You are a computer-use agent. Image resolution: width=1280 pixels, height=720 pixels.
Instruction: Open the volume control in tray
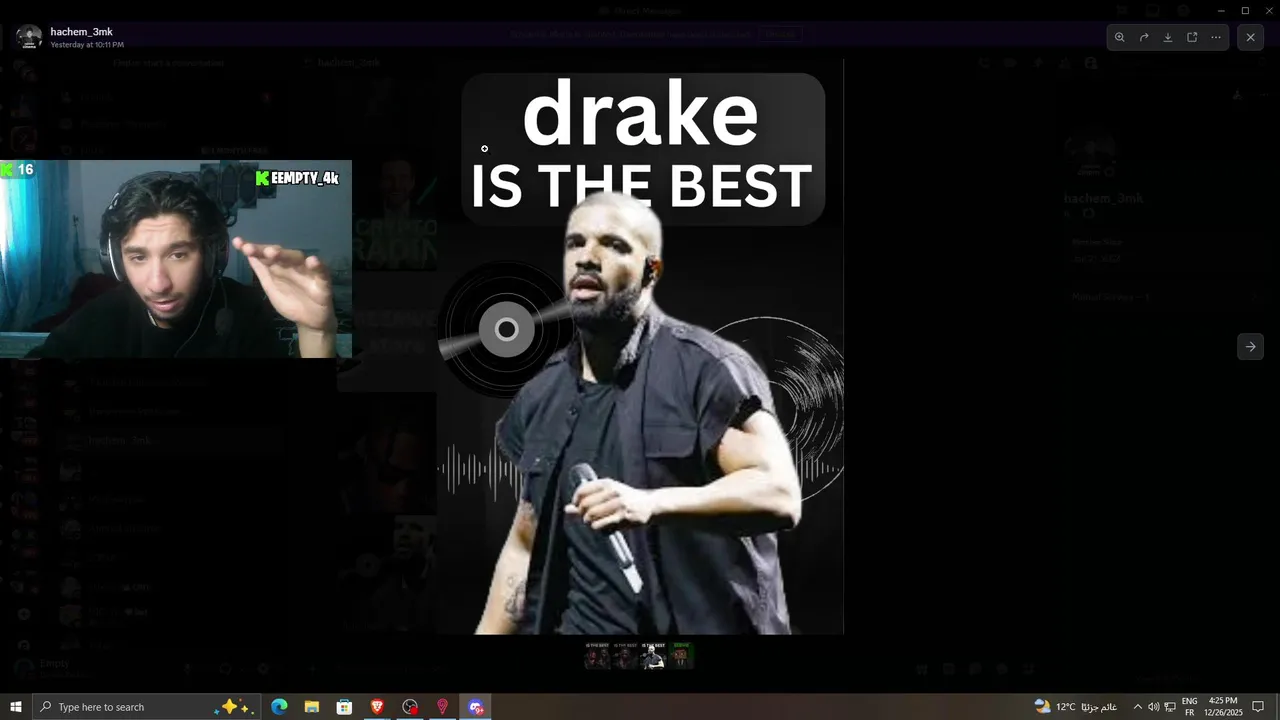pos(1153,707)
